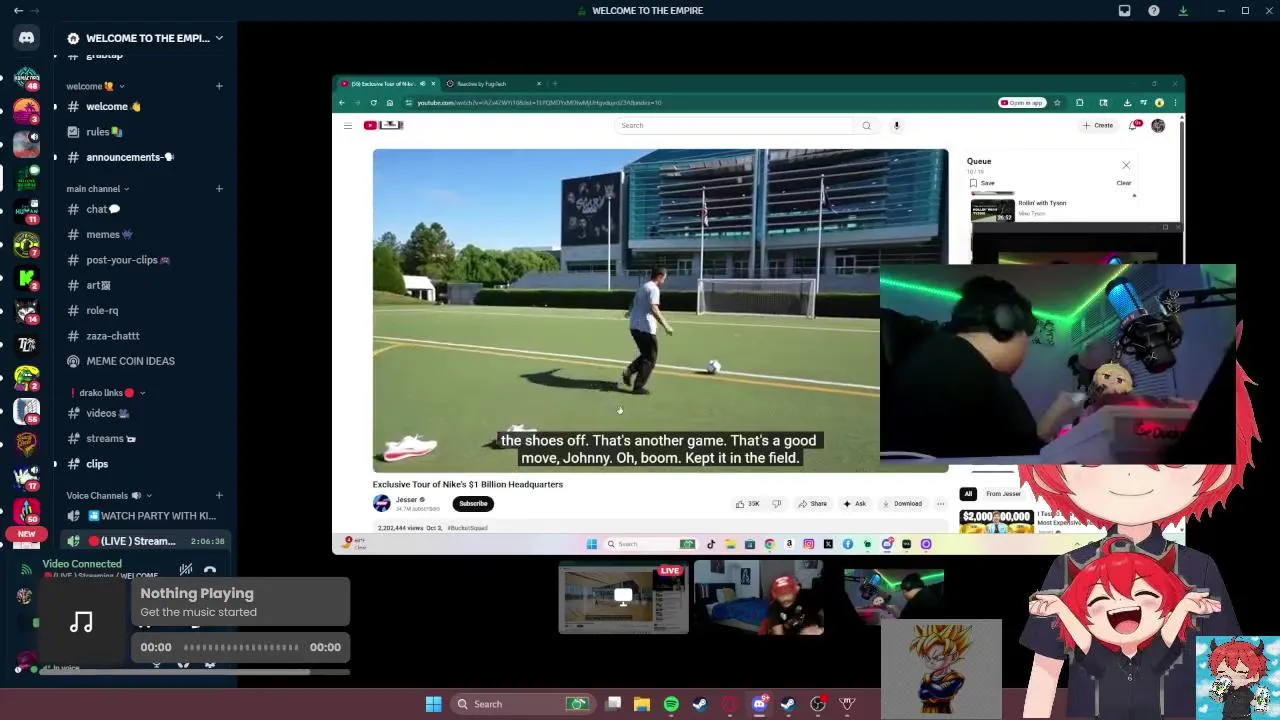This screenshot has height=720, width=1280.
Task: Open the role-rq channel
Action: pos(144,310)
